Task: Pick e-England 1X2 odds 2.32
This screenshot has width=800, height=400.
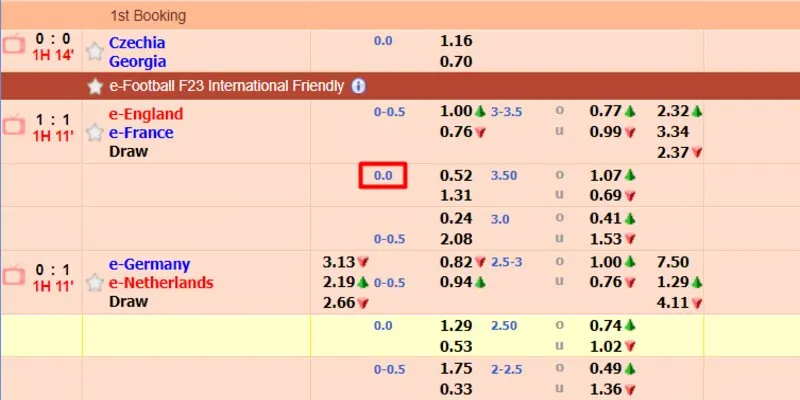Action: click(x=672, y=112)
